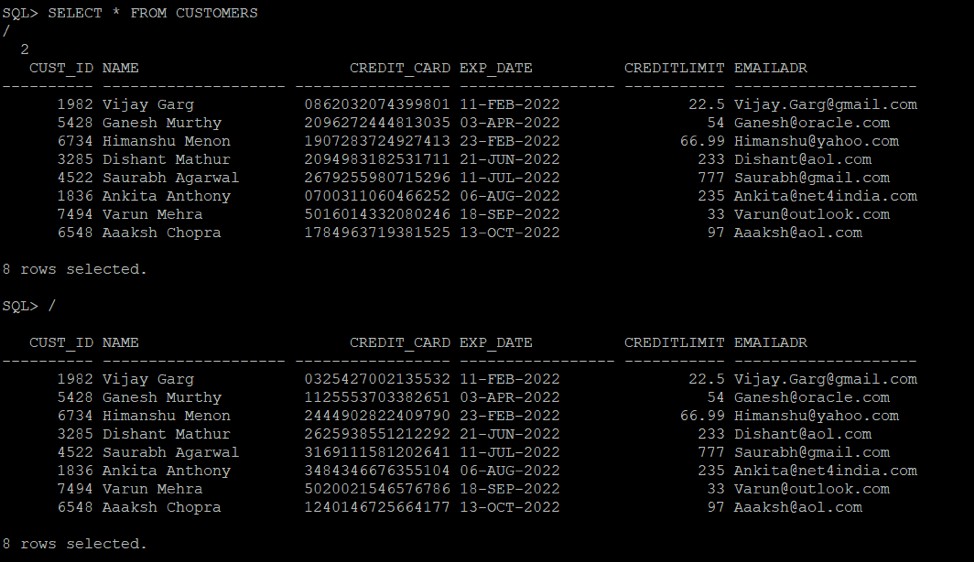The image size is (974, 562).
Task: Click the first '8 rows selected.' message
Action: [75, 269]
